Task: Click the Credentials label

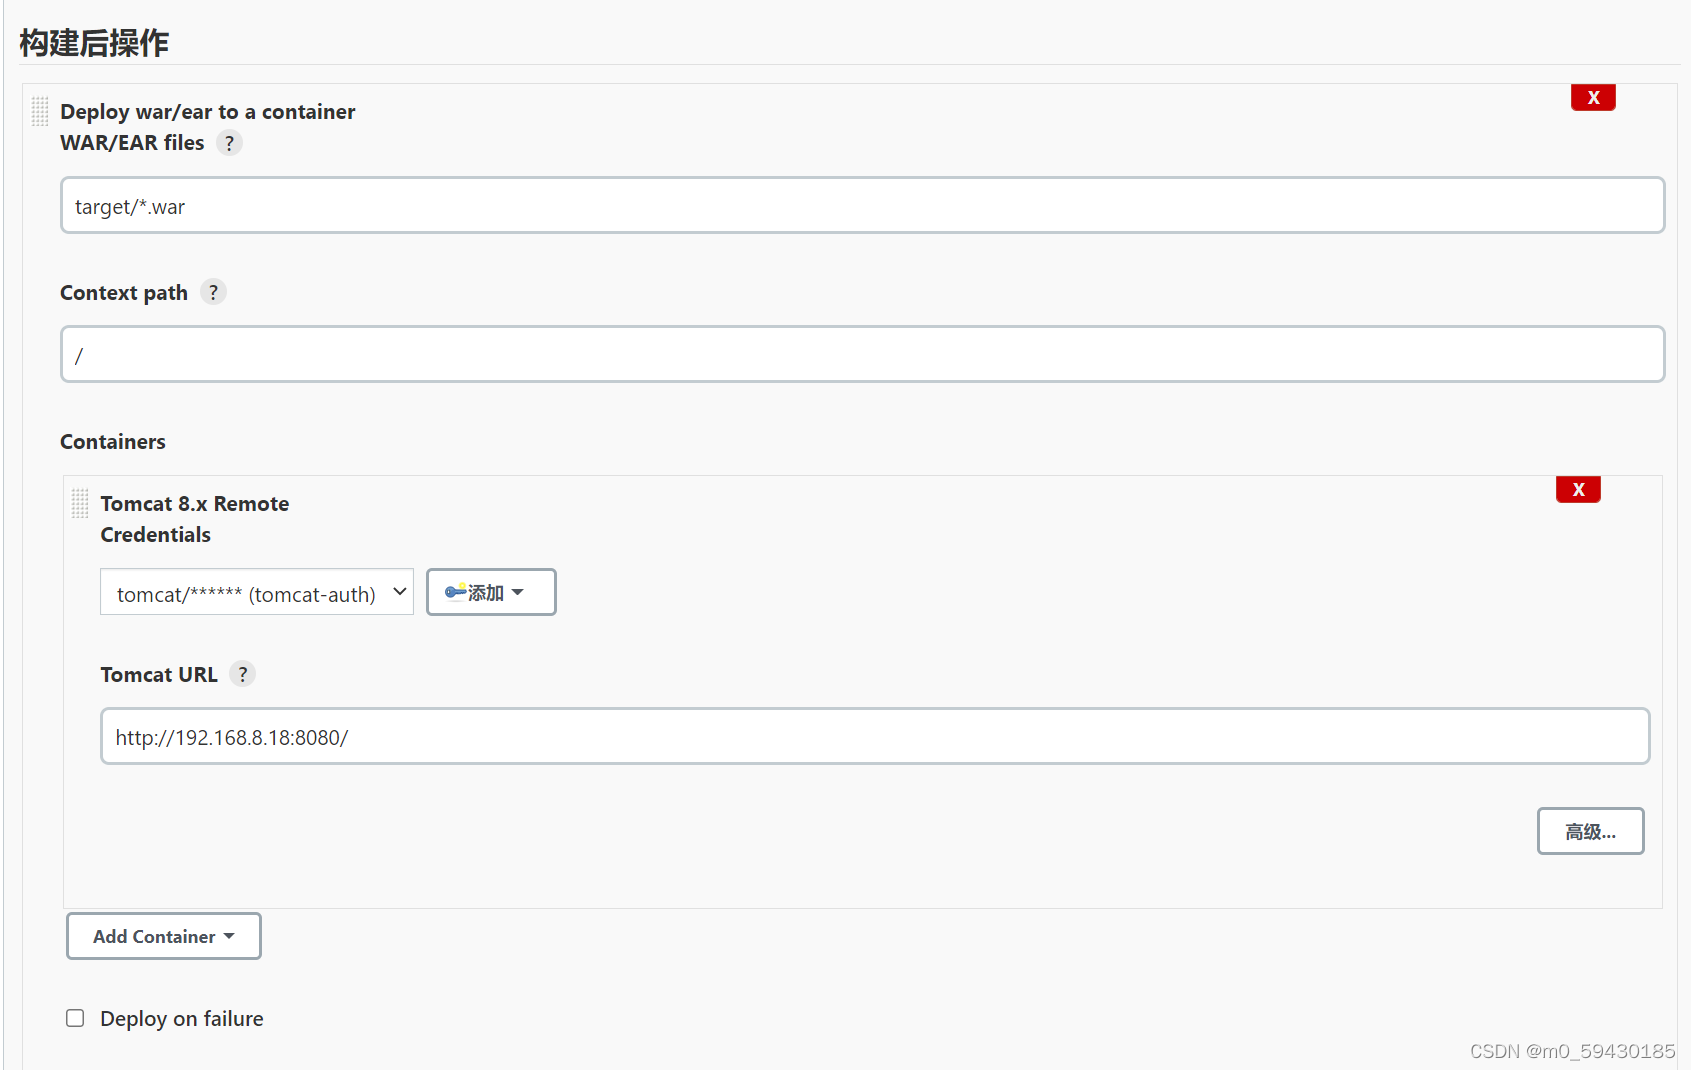Action: (x=156, y=535)
